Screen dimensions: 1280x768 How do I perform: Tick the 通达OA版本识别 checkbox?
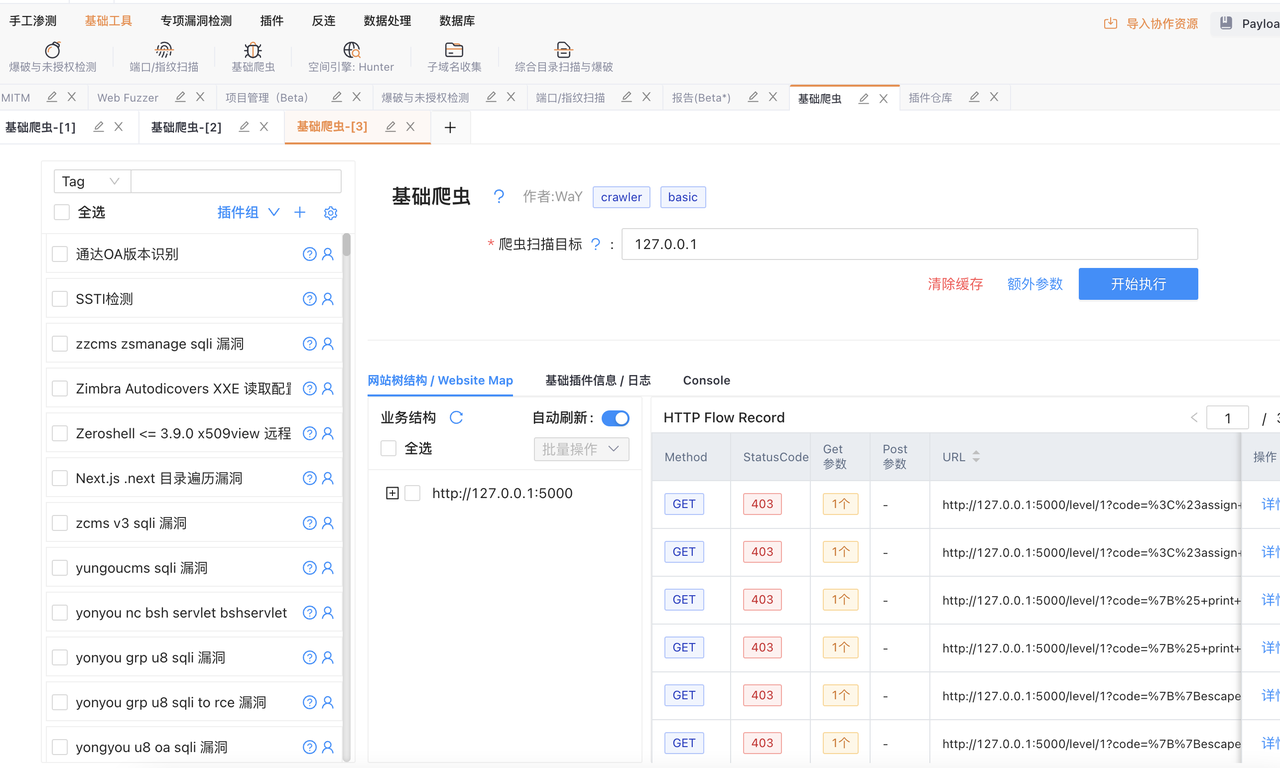point(60,254)
